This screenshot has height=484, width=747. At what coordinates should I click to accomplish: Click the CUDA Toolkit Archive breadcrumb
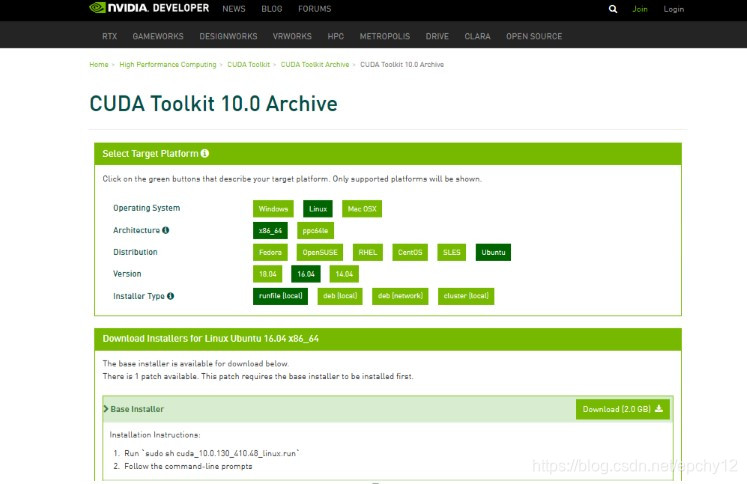(315, 64)
